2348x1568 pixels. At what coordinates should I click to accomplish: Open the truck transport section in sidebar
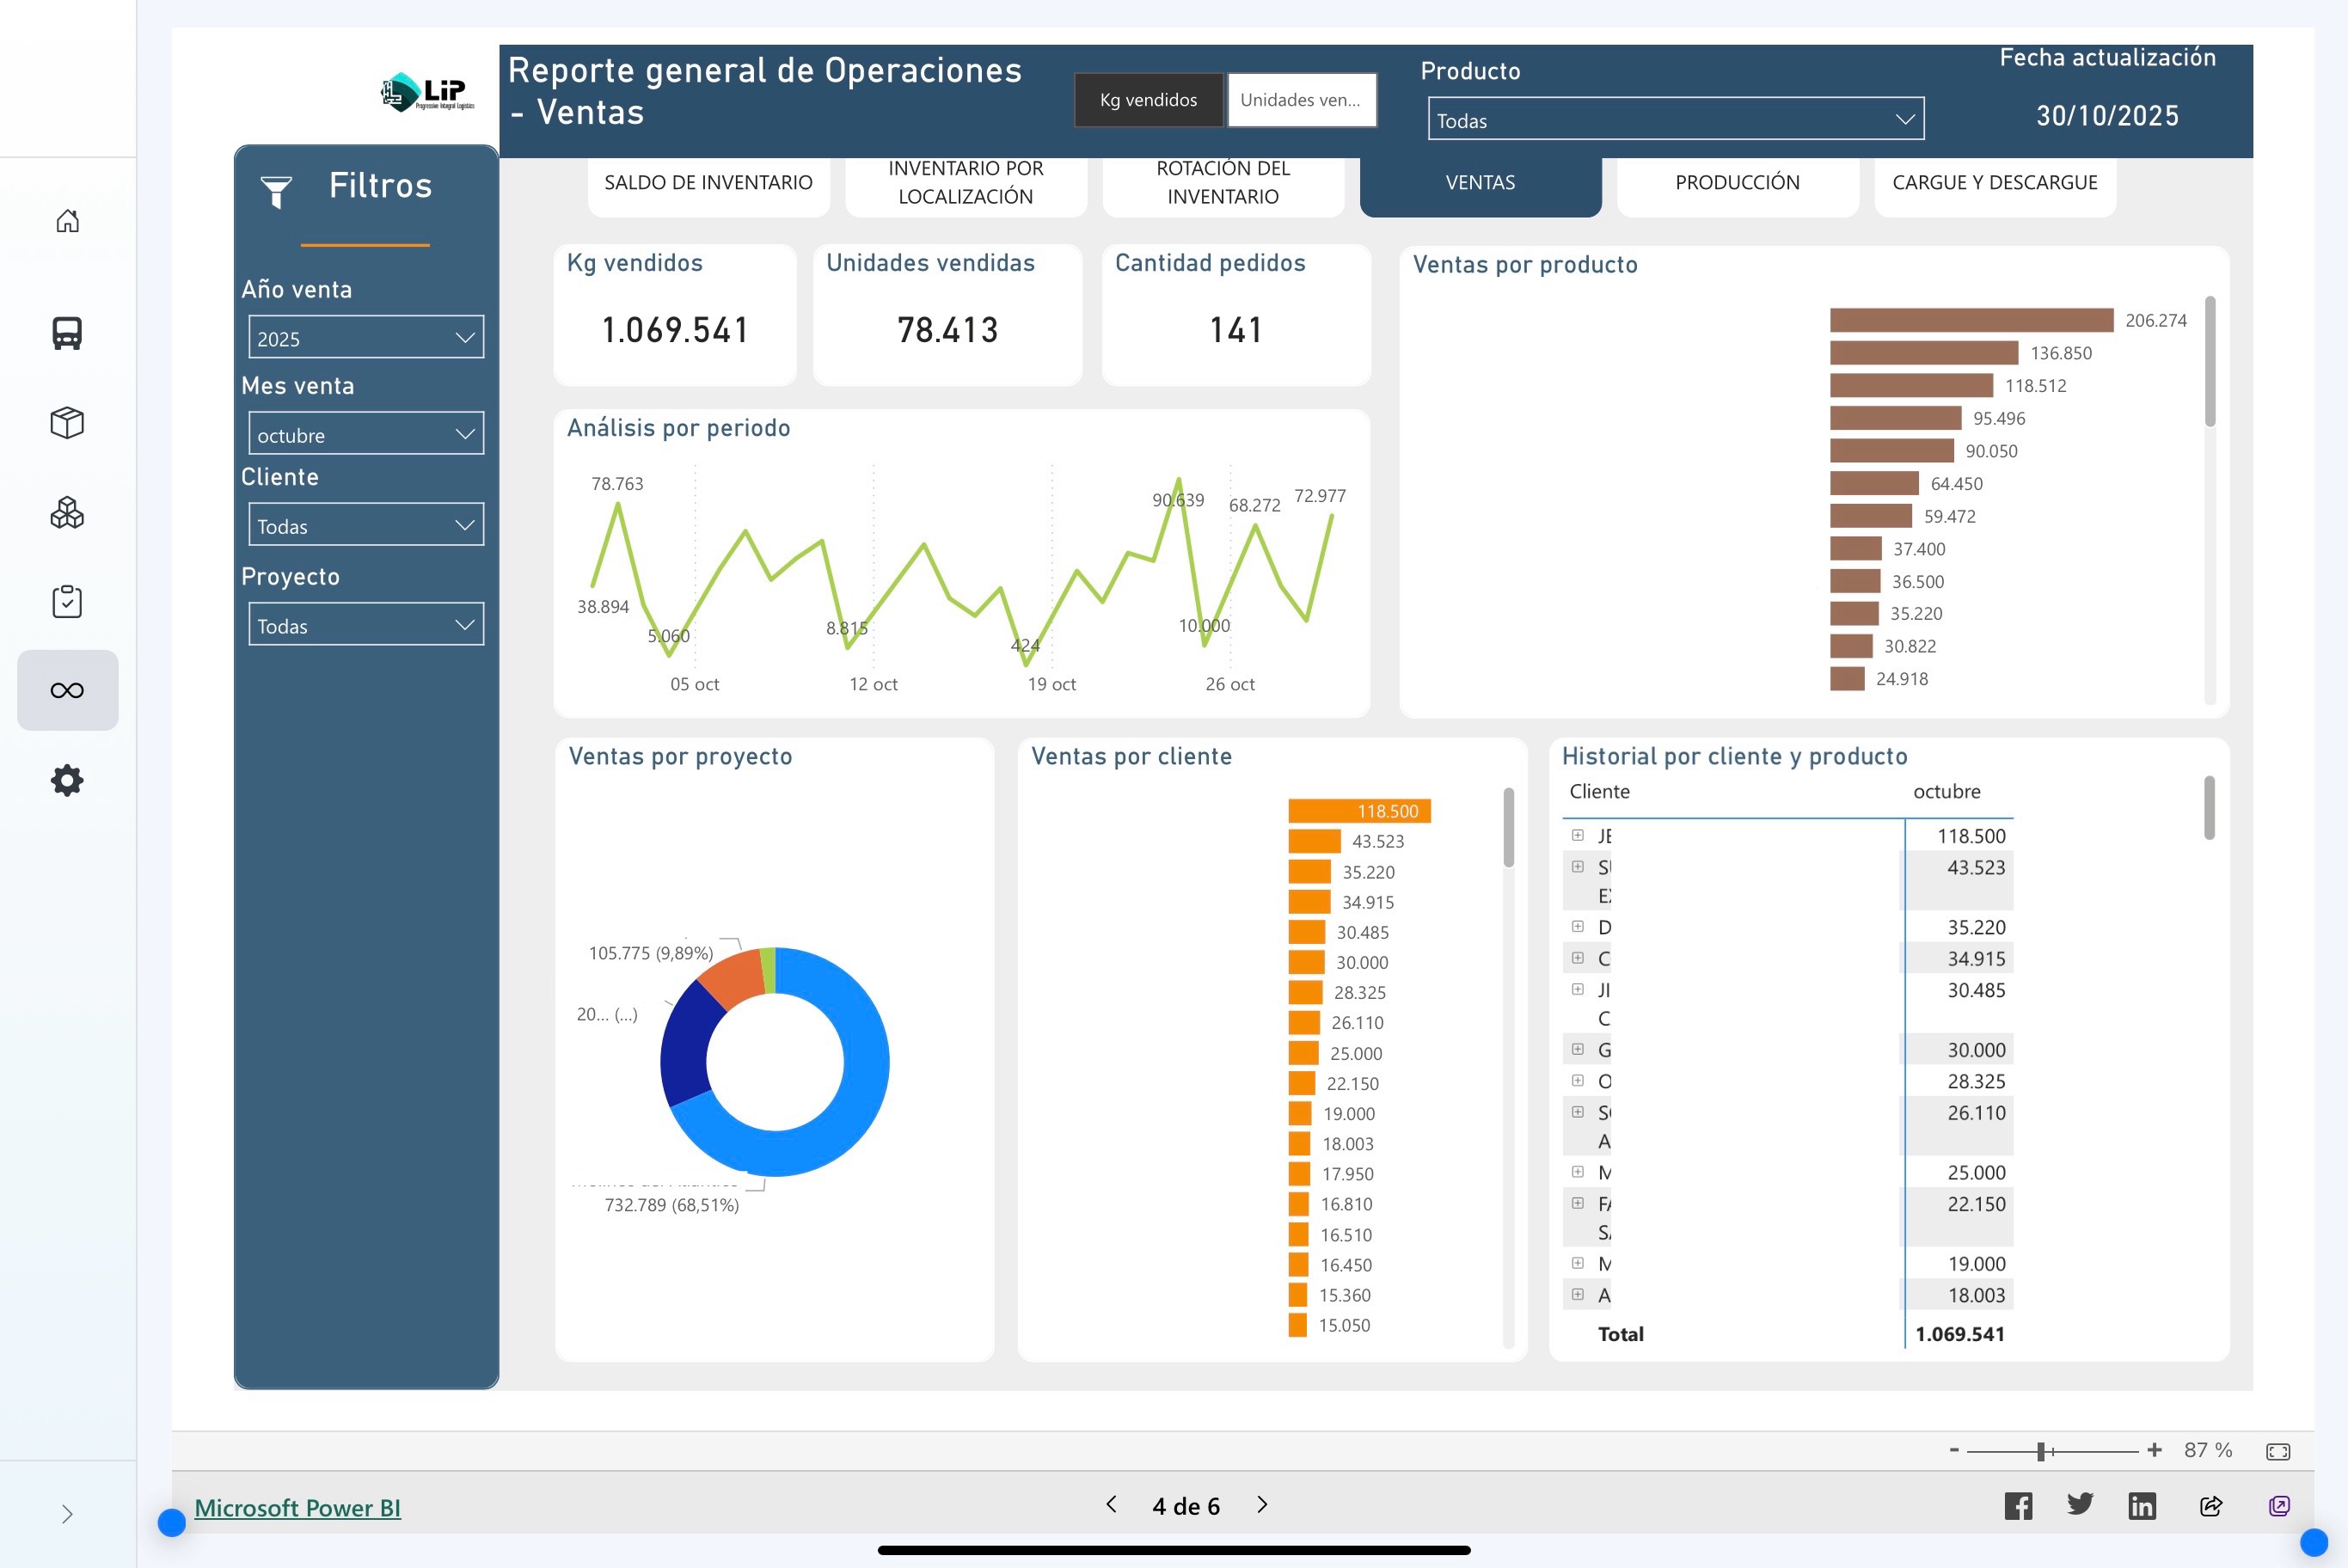[x=66, y=333]
